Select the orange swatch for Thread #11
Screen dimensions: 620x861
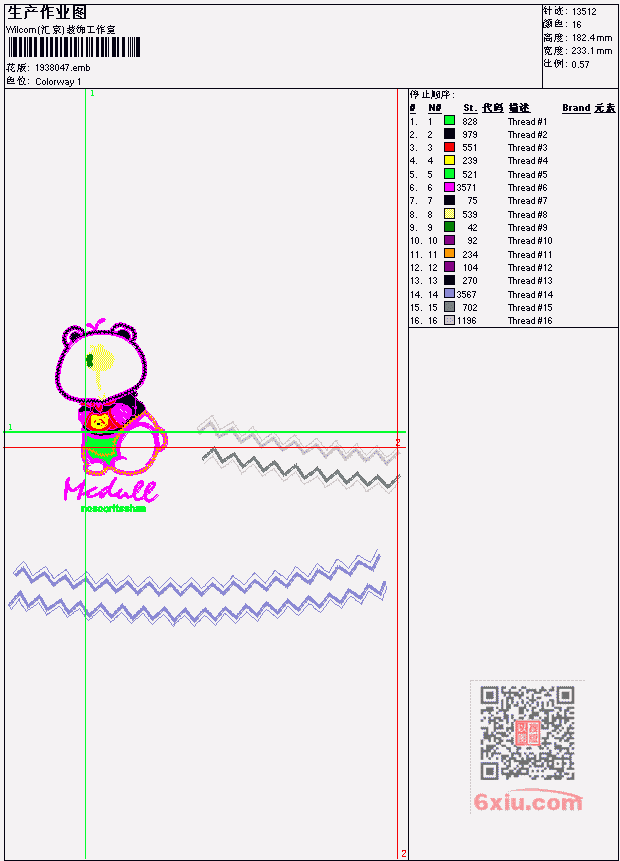click(449, 254)
